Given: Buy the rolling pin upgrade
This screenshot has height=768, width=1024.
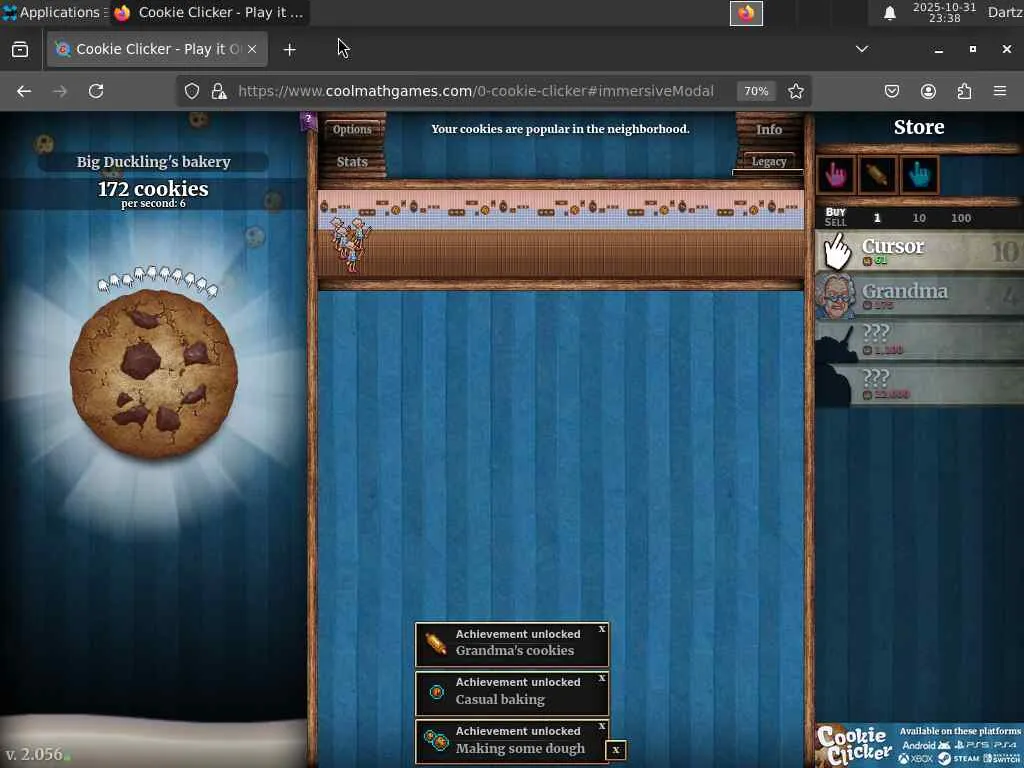Looking at the screenshot, I should coord(877,175).
